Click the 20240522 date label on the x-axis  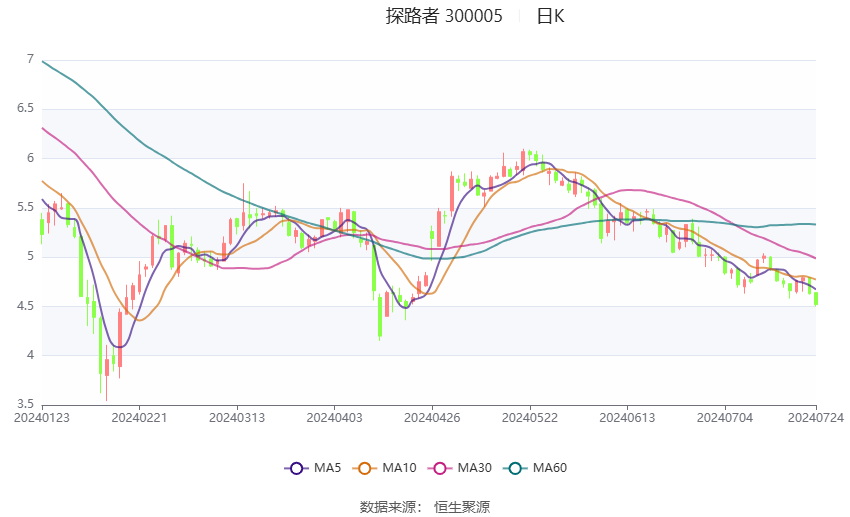click(x=529, y=417)
